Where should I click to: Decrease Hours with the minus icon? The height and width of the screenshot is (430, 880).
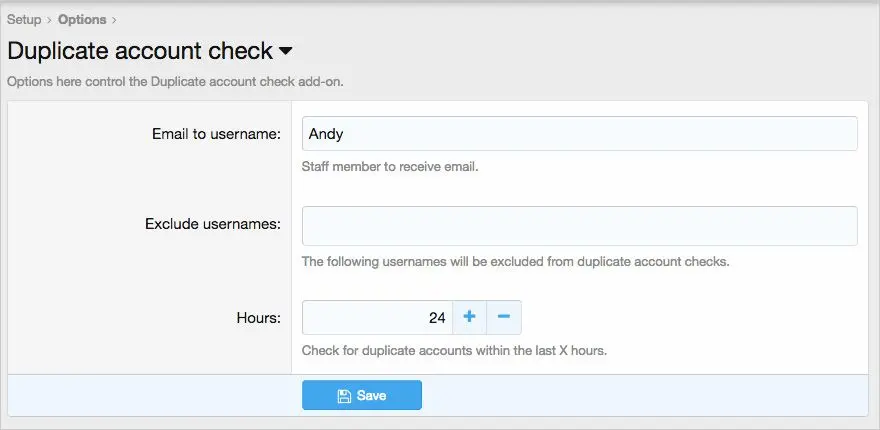pyautogui.click(x=504, y=318)
